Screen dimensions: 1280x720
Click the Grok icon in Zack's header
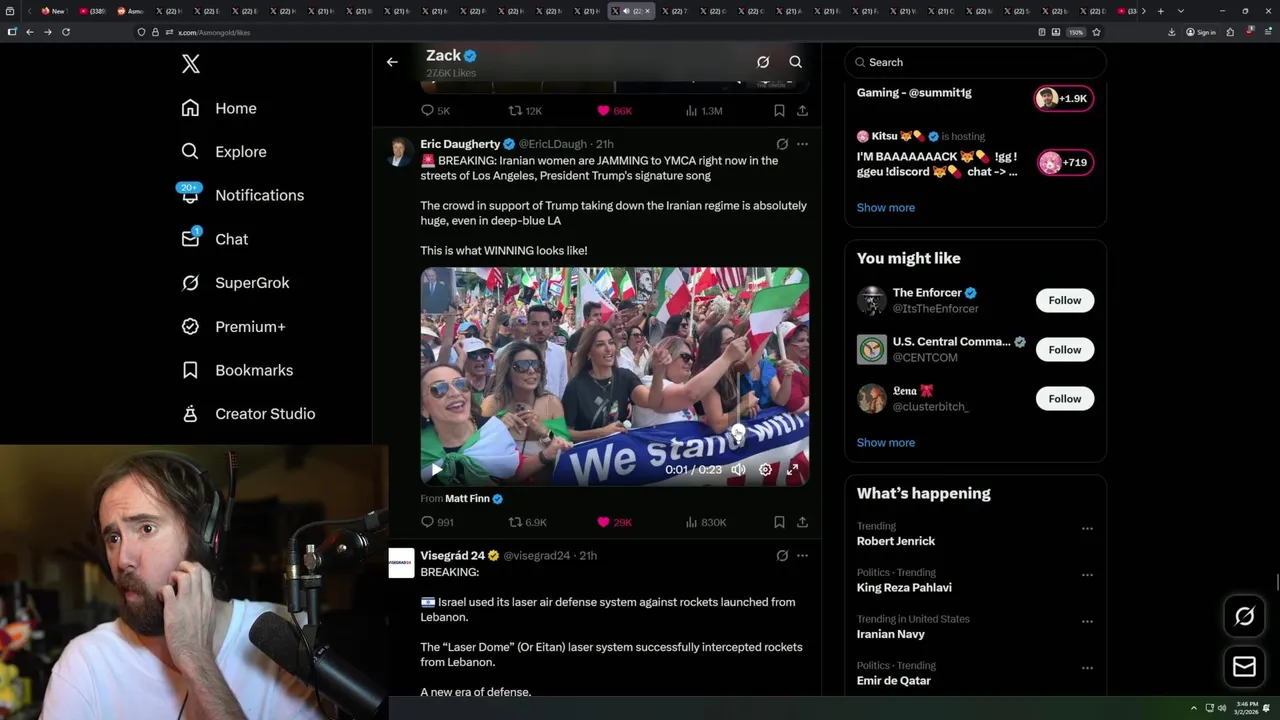pos(763,62)
